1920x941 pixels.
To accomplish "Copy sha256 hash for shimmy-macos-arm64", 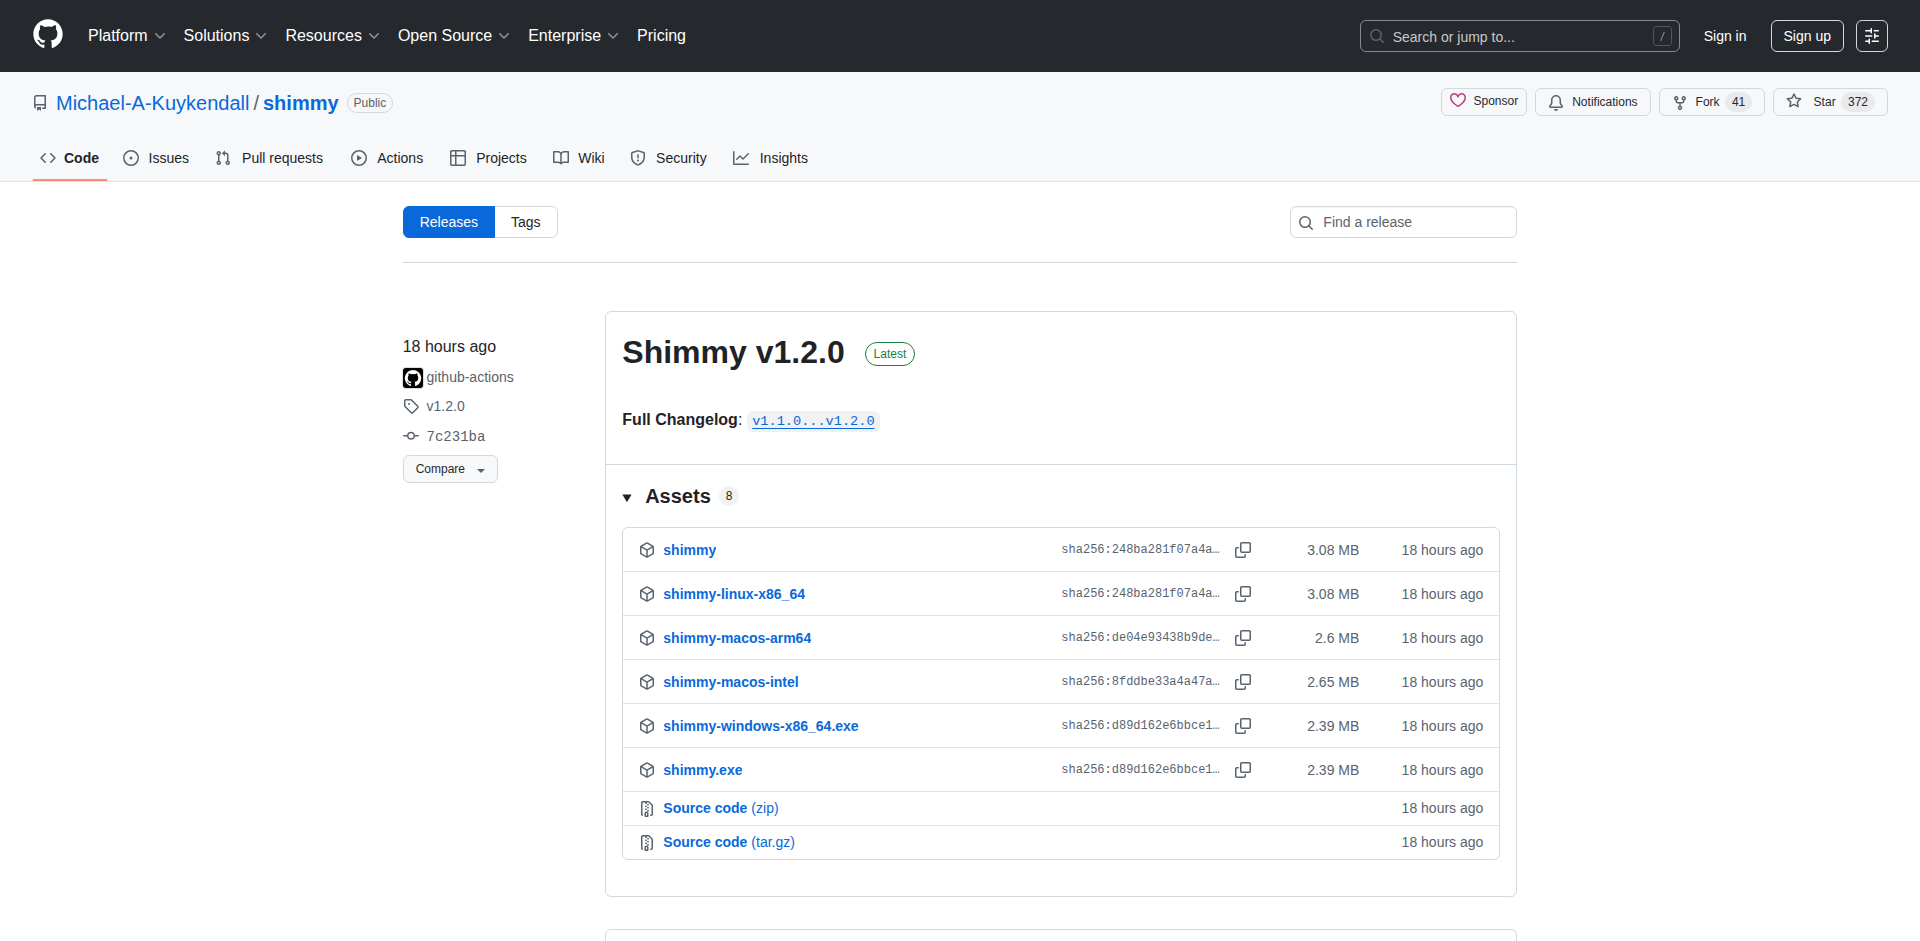I will pos(1243,638).
